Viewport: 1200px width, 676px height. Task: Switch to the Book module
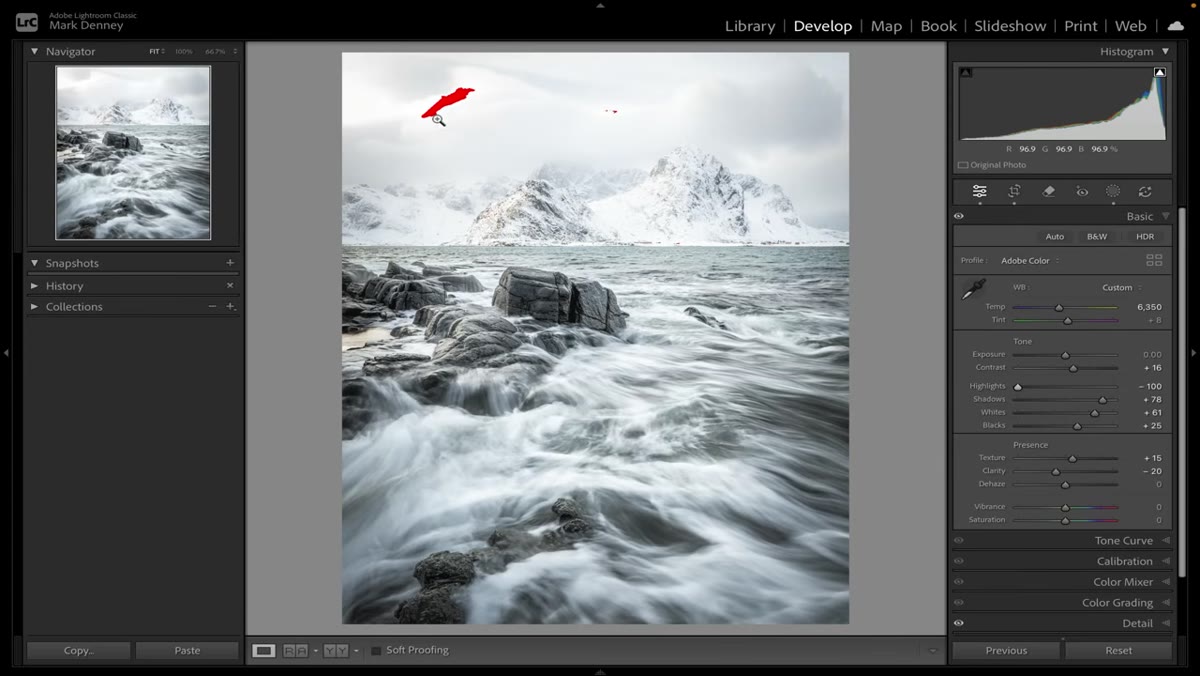[938, 26]
